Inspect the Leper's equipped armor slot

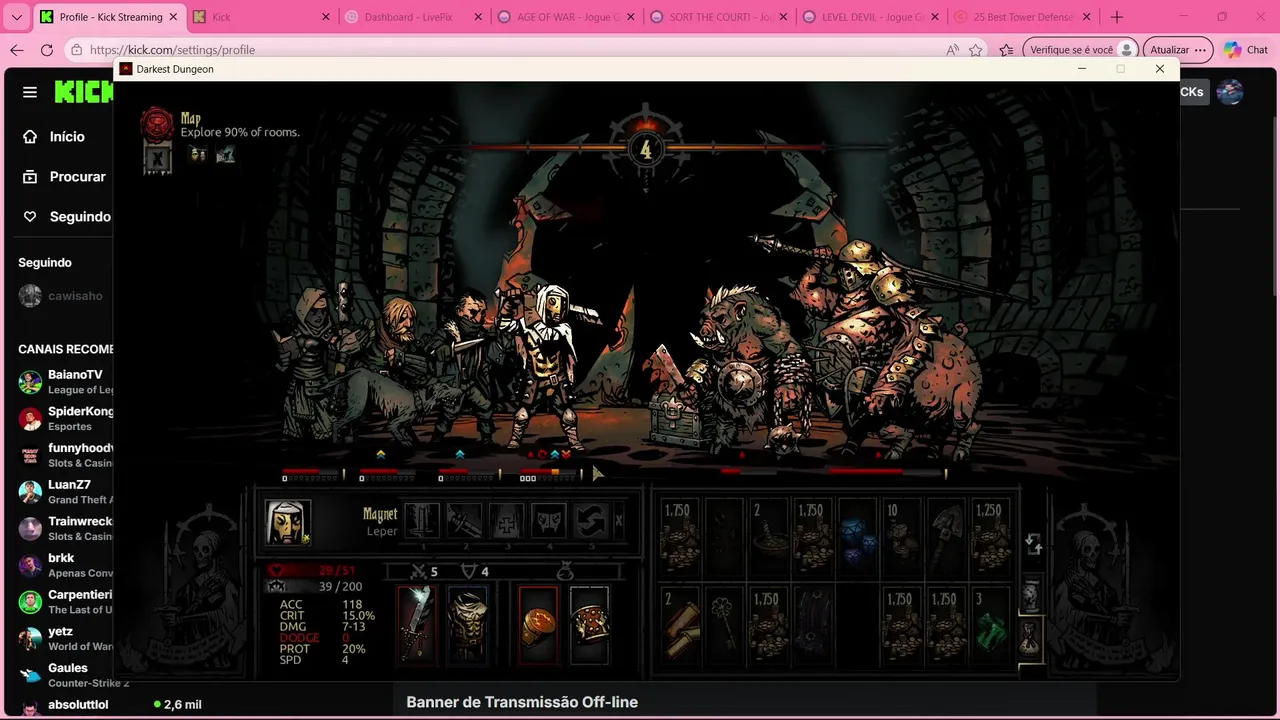click(x=467, y=625)
